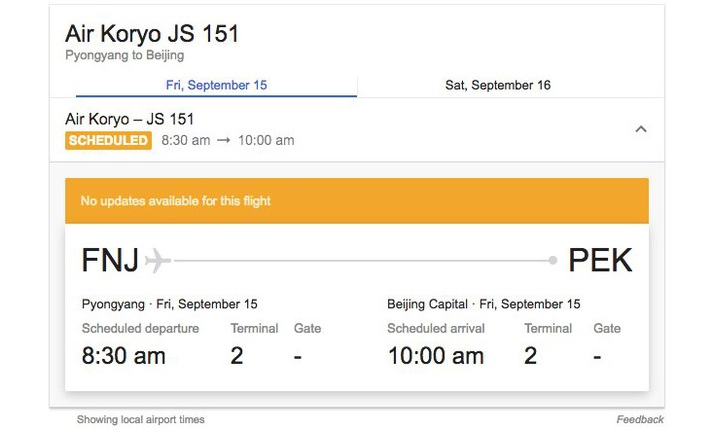Click the departure Terminal 2 value
Screen dimensions: 721x435
[x=237, y=355]
